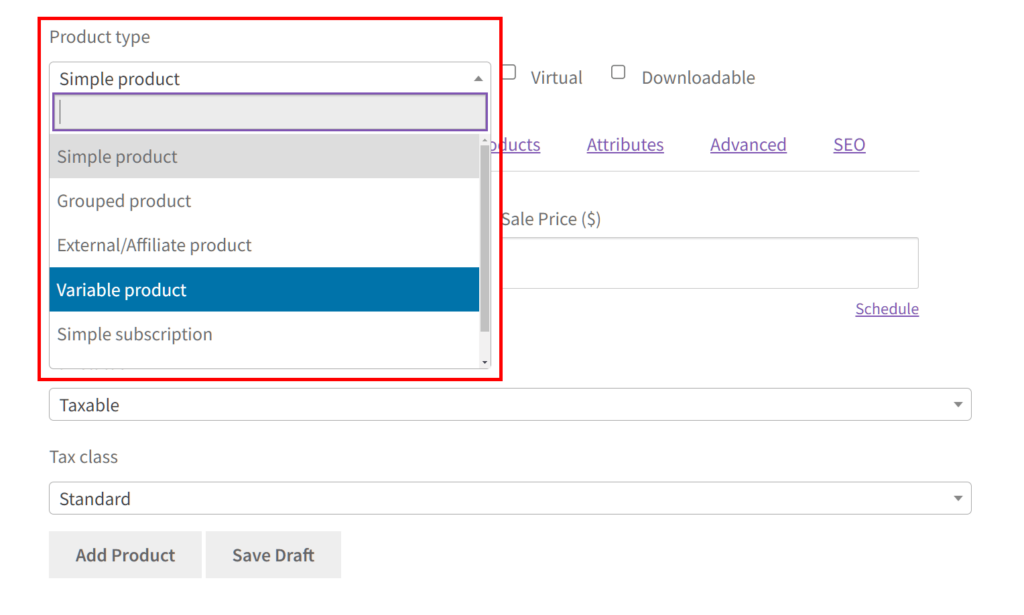Screen dimensions: 1024x615
Task: Click the Schedule link
Action: [x=886, y=309]
